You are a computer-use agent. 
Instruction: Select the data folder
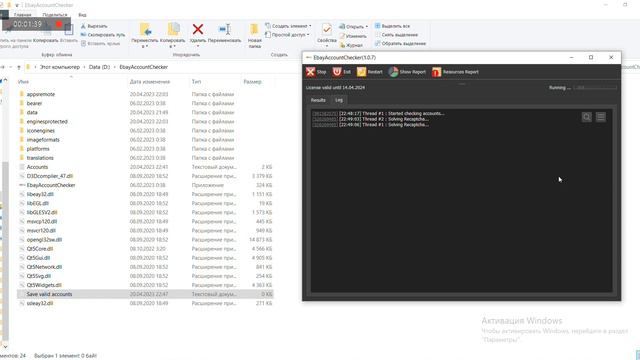click(32, 112)
